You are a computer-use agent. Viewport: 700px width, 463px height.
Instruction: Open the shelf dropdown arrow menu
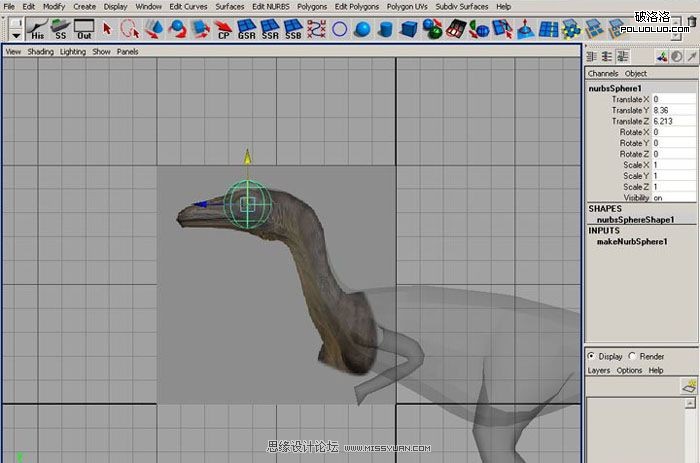pos(16,35)
